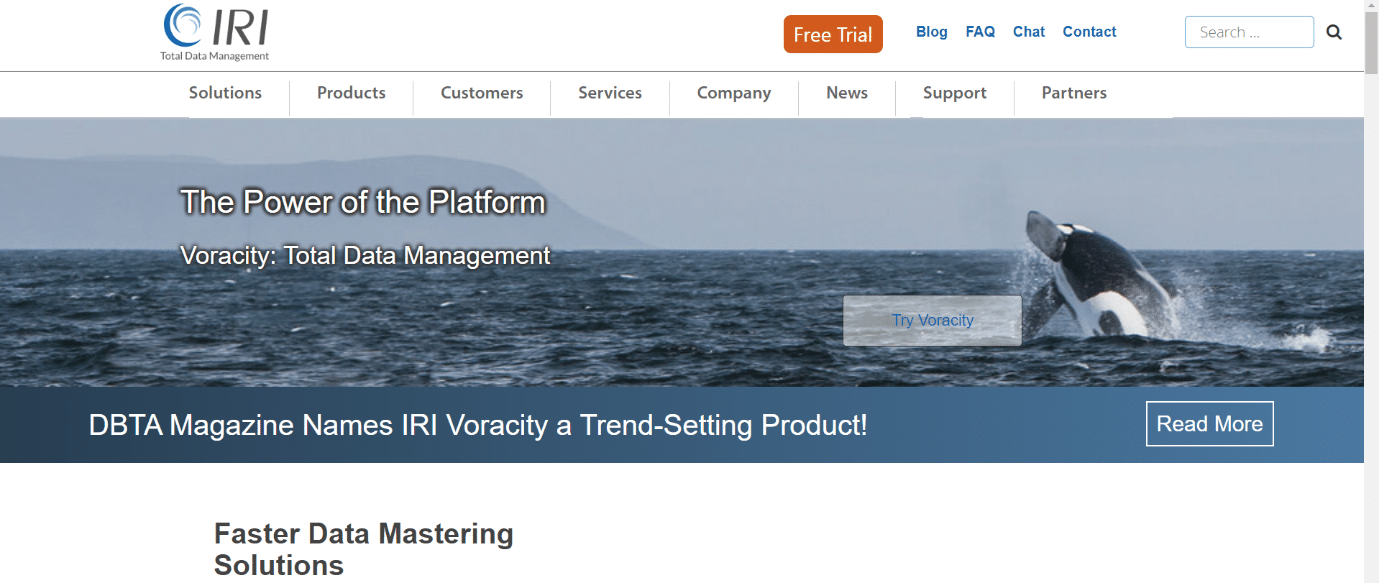Click the Try Voracity button
This screenshot has height=583, width=1379.
(x=932, y=320)
